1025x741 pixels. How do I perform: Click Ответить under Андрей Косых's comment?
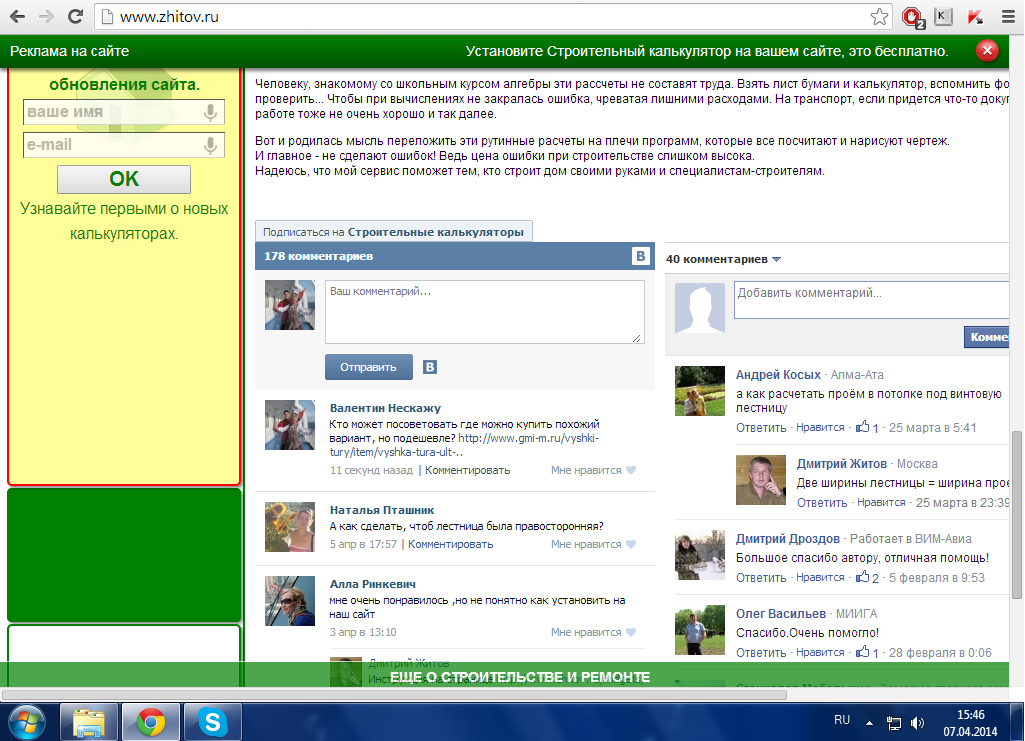coord(761,428)
